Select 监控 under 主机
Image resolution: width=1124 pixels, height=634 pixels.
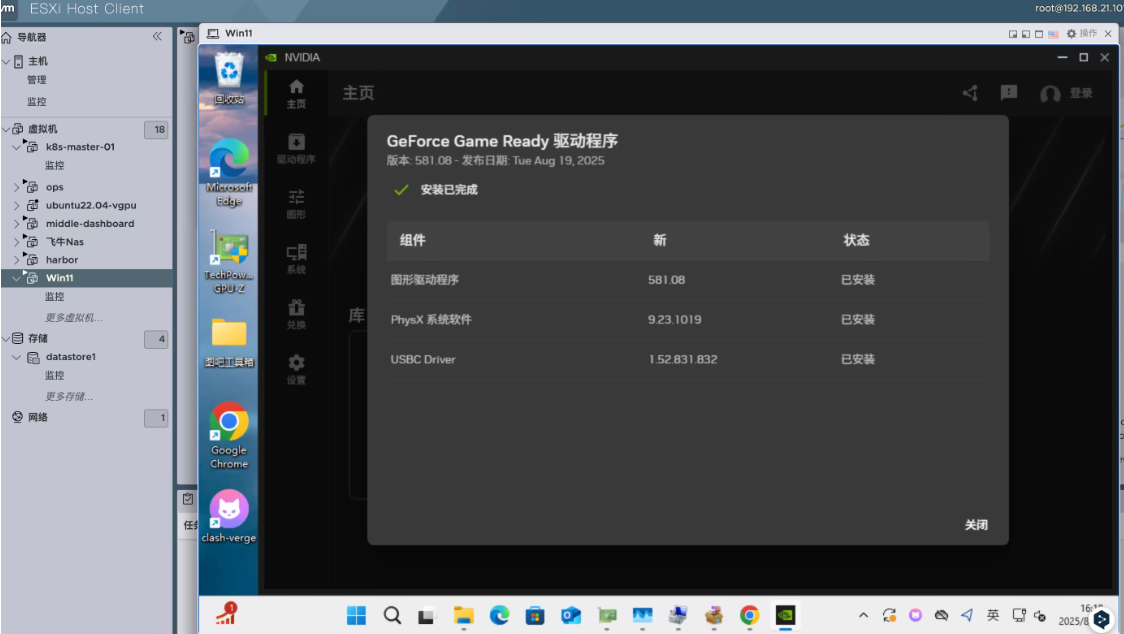37,102
